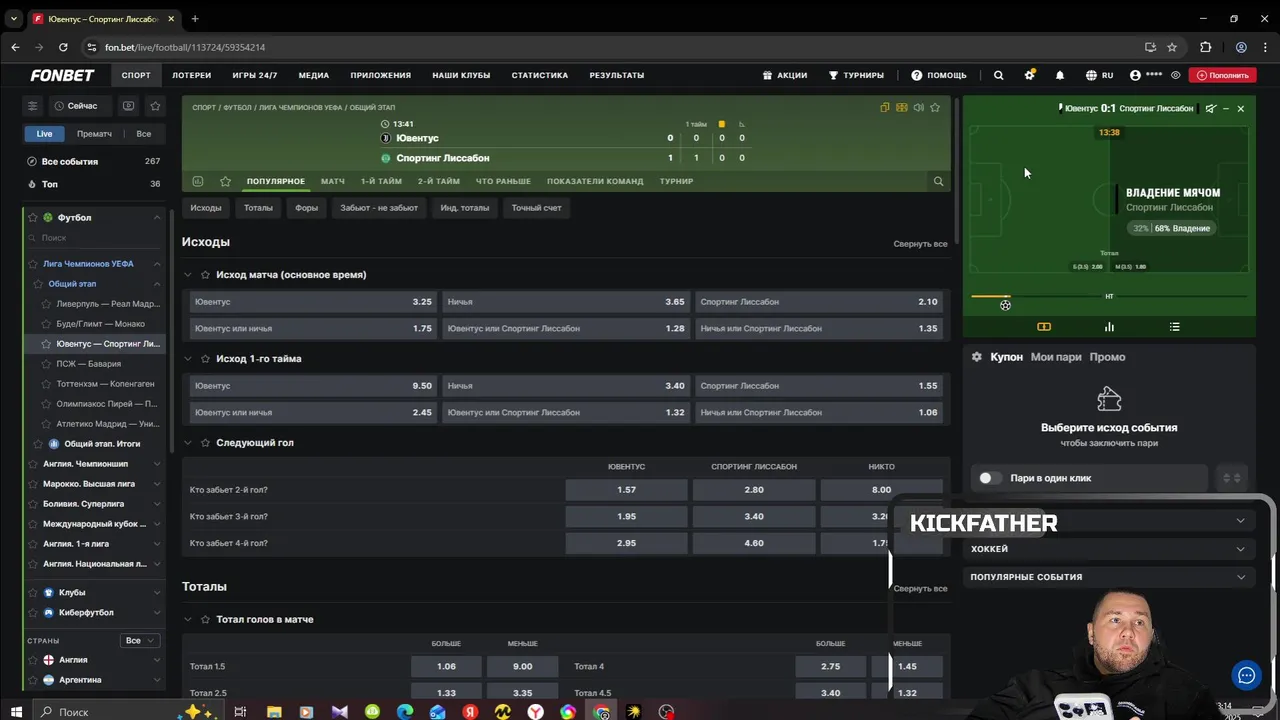The width and height of the screenshot is (1280, 720).
Task: Switch to Мои пари tab
Action: click(x=1056, y=357)
